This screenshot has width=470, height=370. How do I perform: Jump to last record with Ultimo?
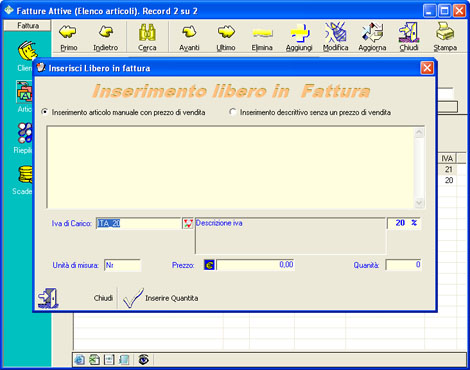coord(226,37)
